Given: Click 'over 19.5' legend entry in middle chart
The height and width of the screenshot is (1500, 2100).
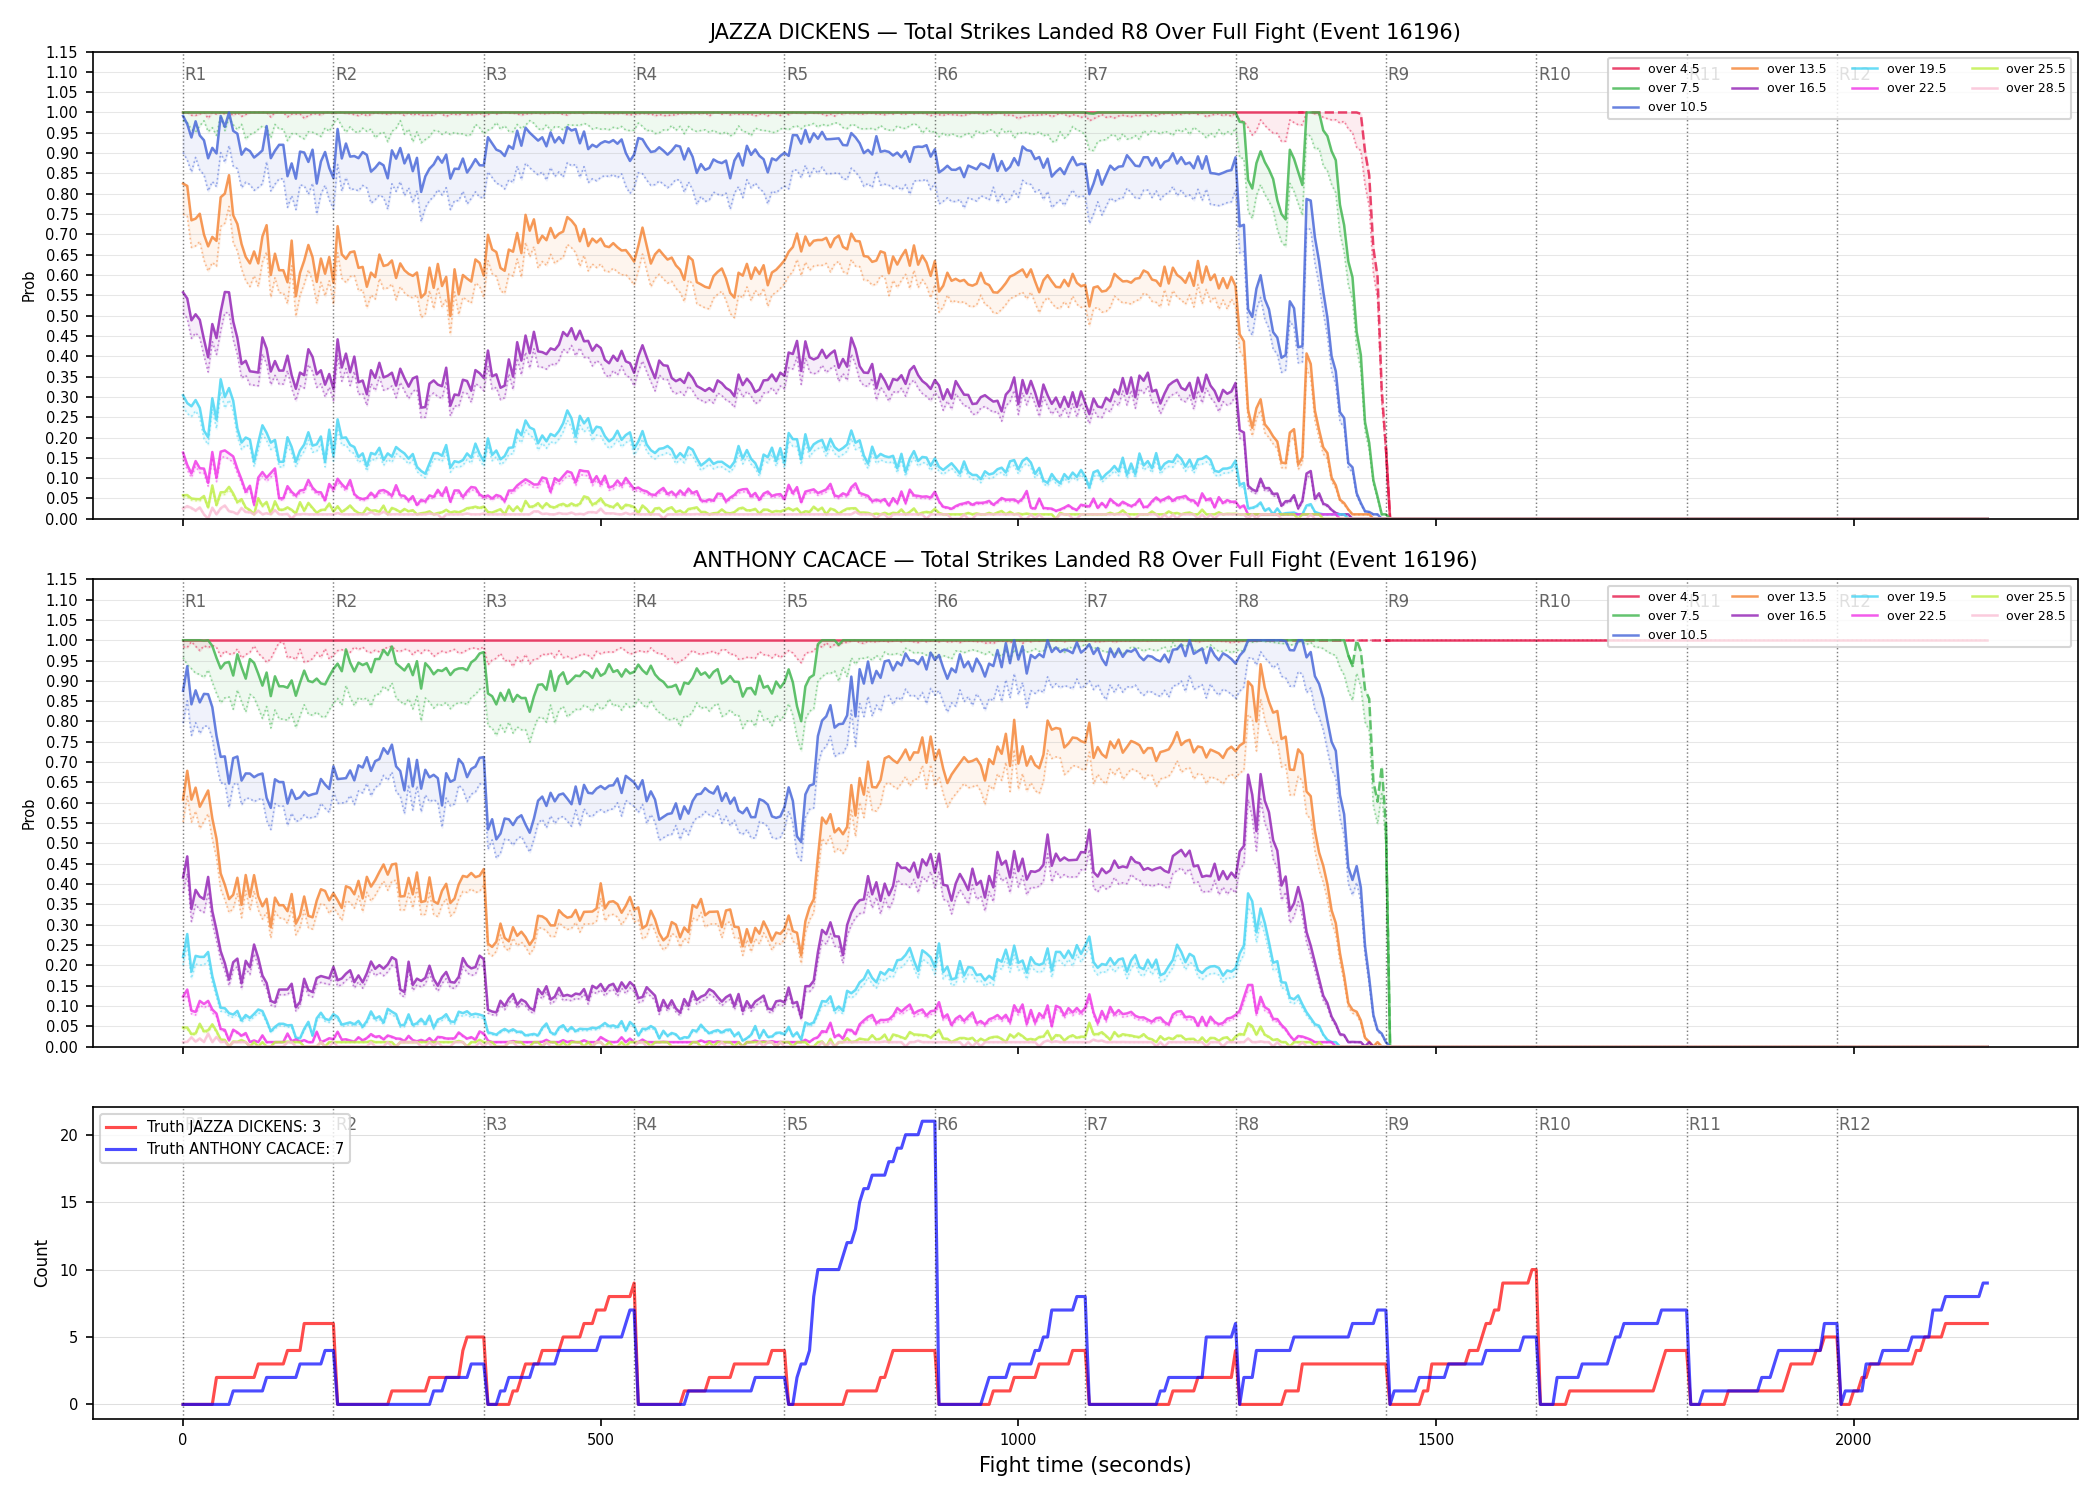Looking at the screenshot, I should point(1899,597).
